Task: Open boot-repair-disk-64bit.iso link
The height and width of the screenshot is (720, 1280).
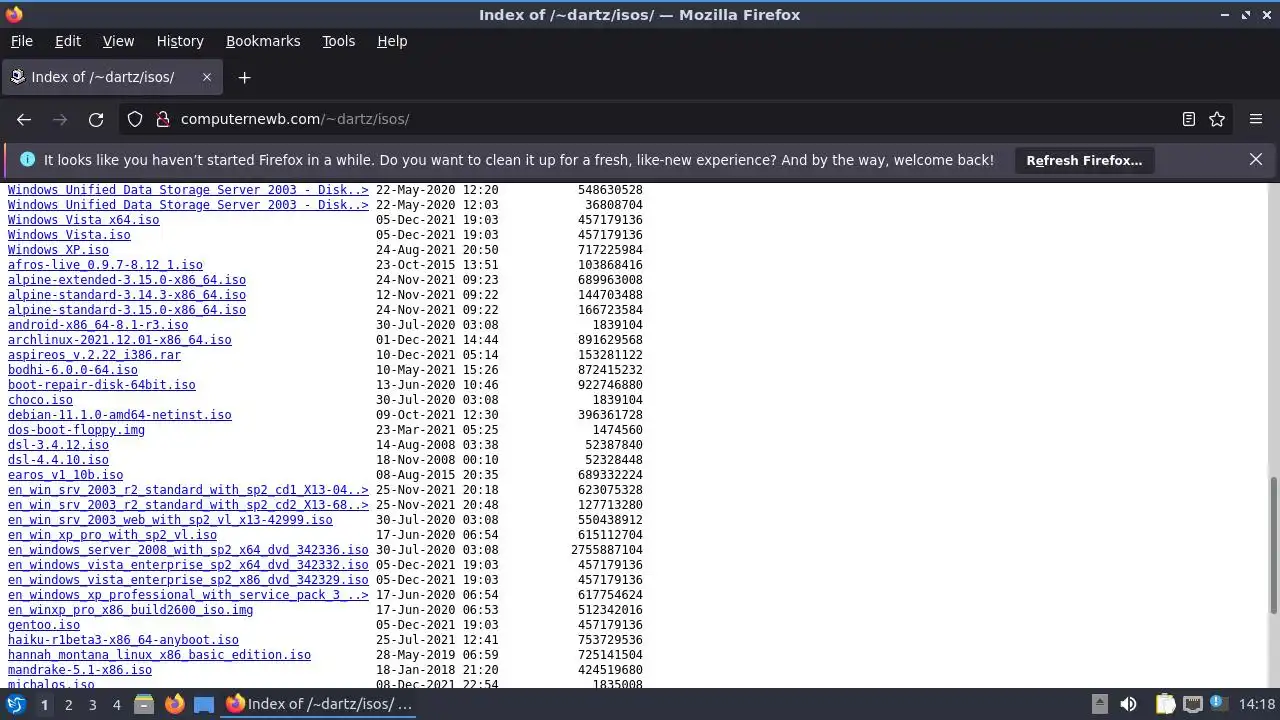Action: [102, 385]
